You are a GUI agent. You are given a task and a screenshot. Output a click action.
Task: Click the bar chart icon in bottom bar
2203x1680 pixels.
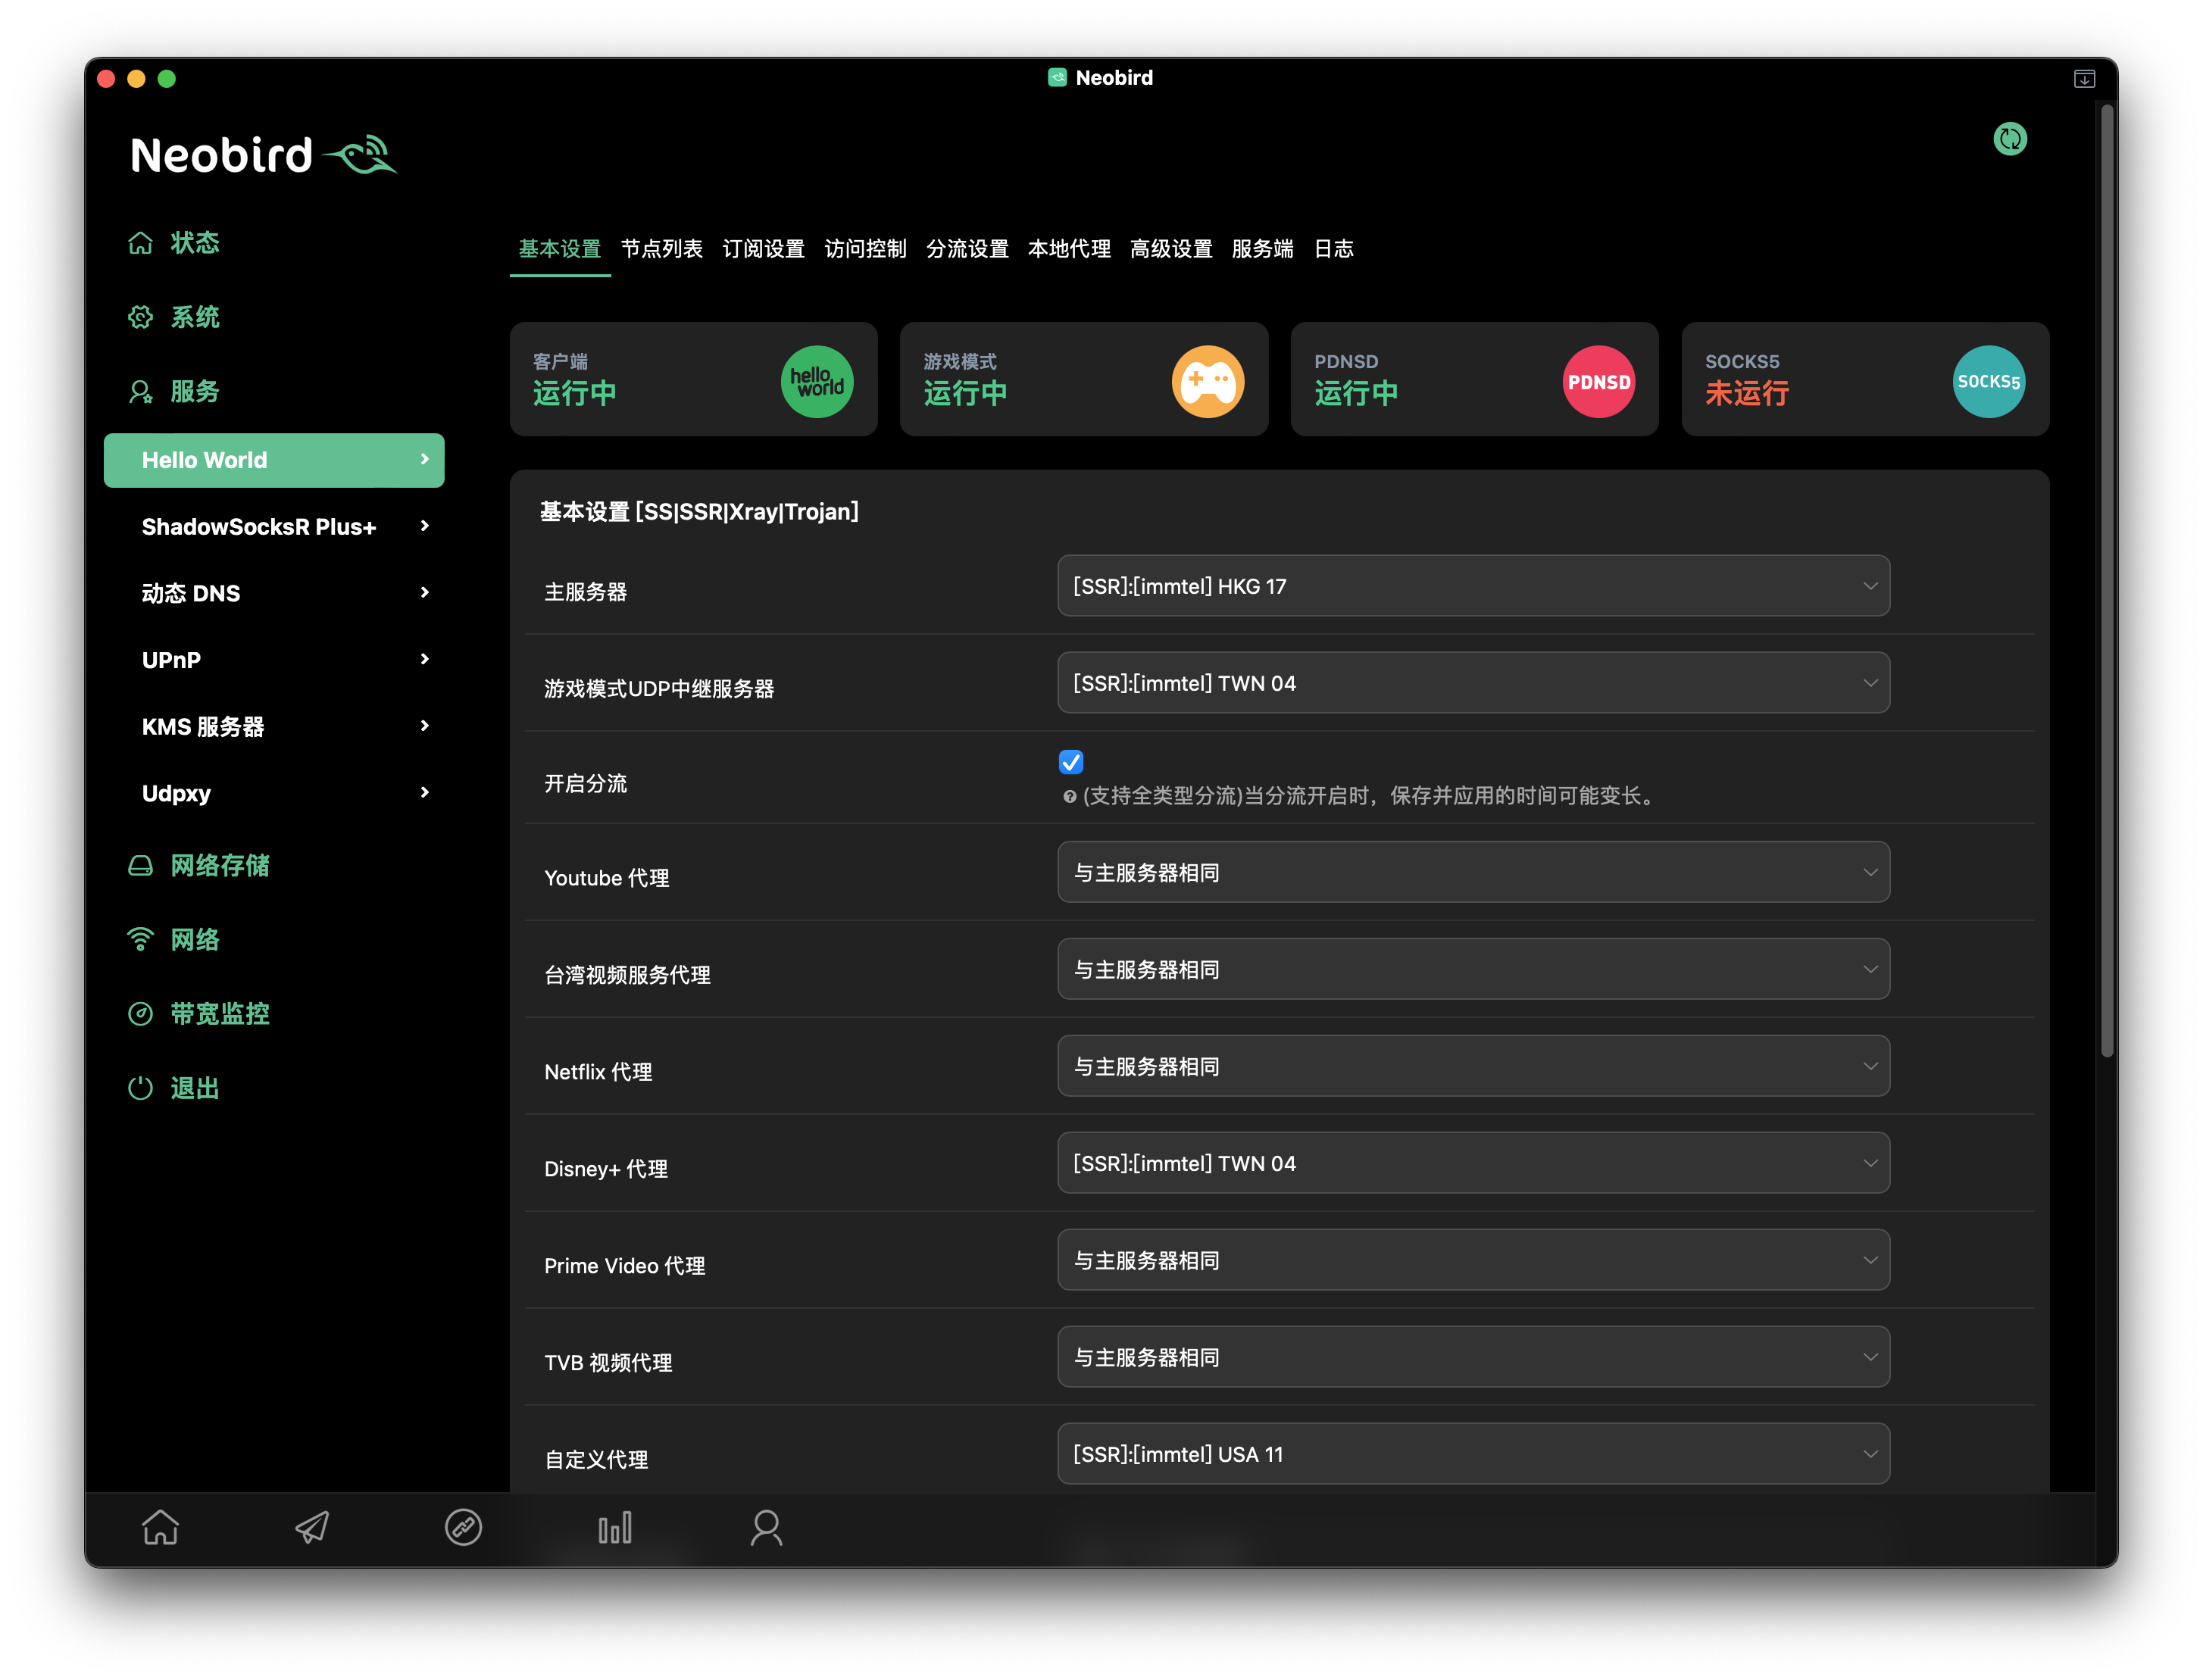click(615, 1527)
